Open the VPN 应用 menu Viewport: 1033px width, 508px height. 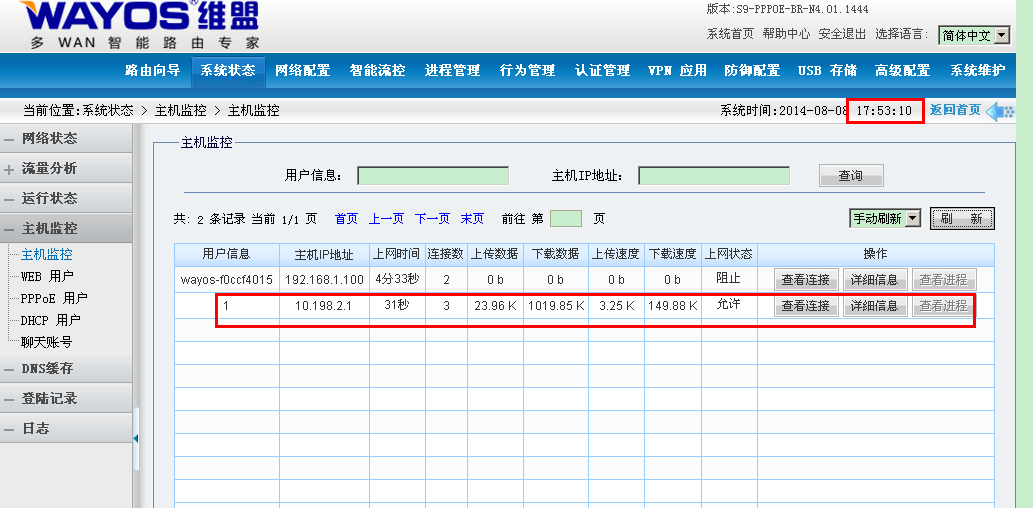pos(677,71)
